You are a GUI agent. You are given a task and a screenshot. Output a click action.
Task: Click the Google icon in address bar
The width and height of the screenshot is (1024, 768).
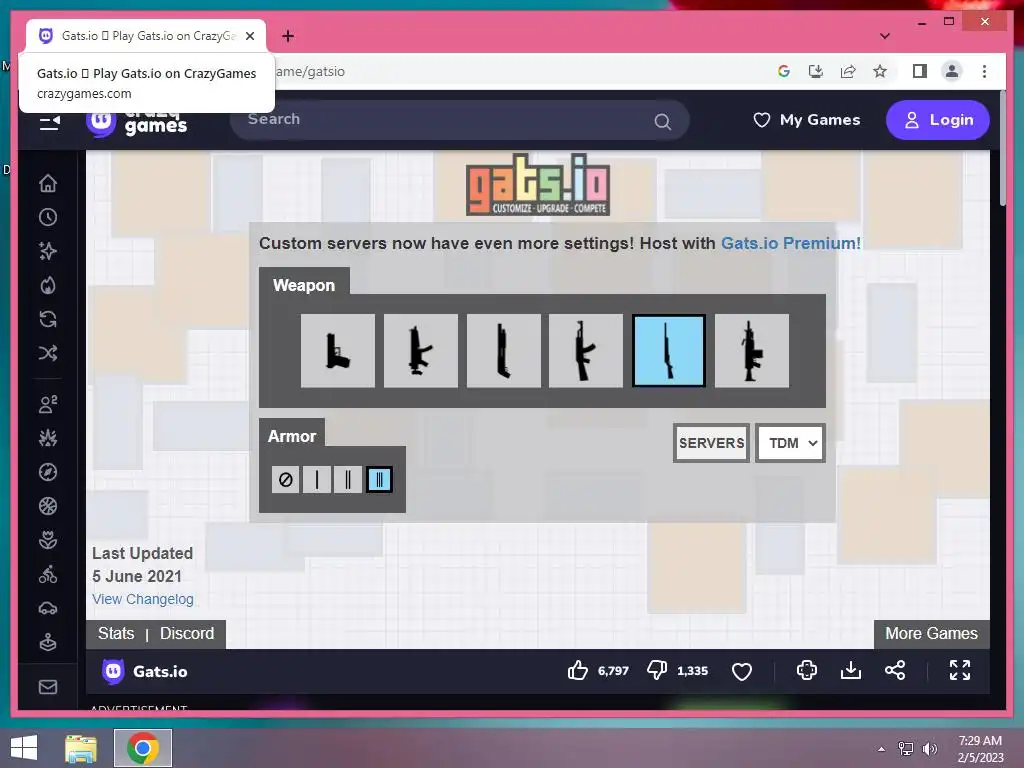click(x=784, y=71)
